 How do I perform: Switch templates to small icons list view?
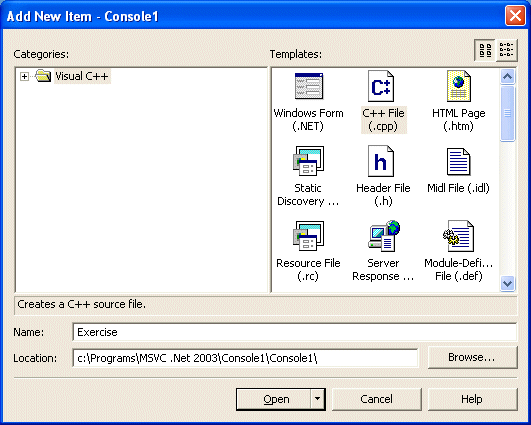click(507, 50)
